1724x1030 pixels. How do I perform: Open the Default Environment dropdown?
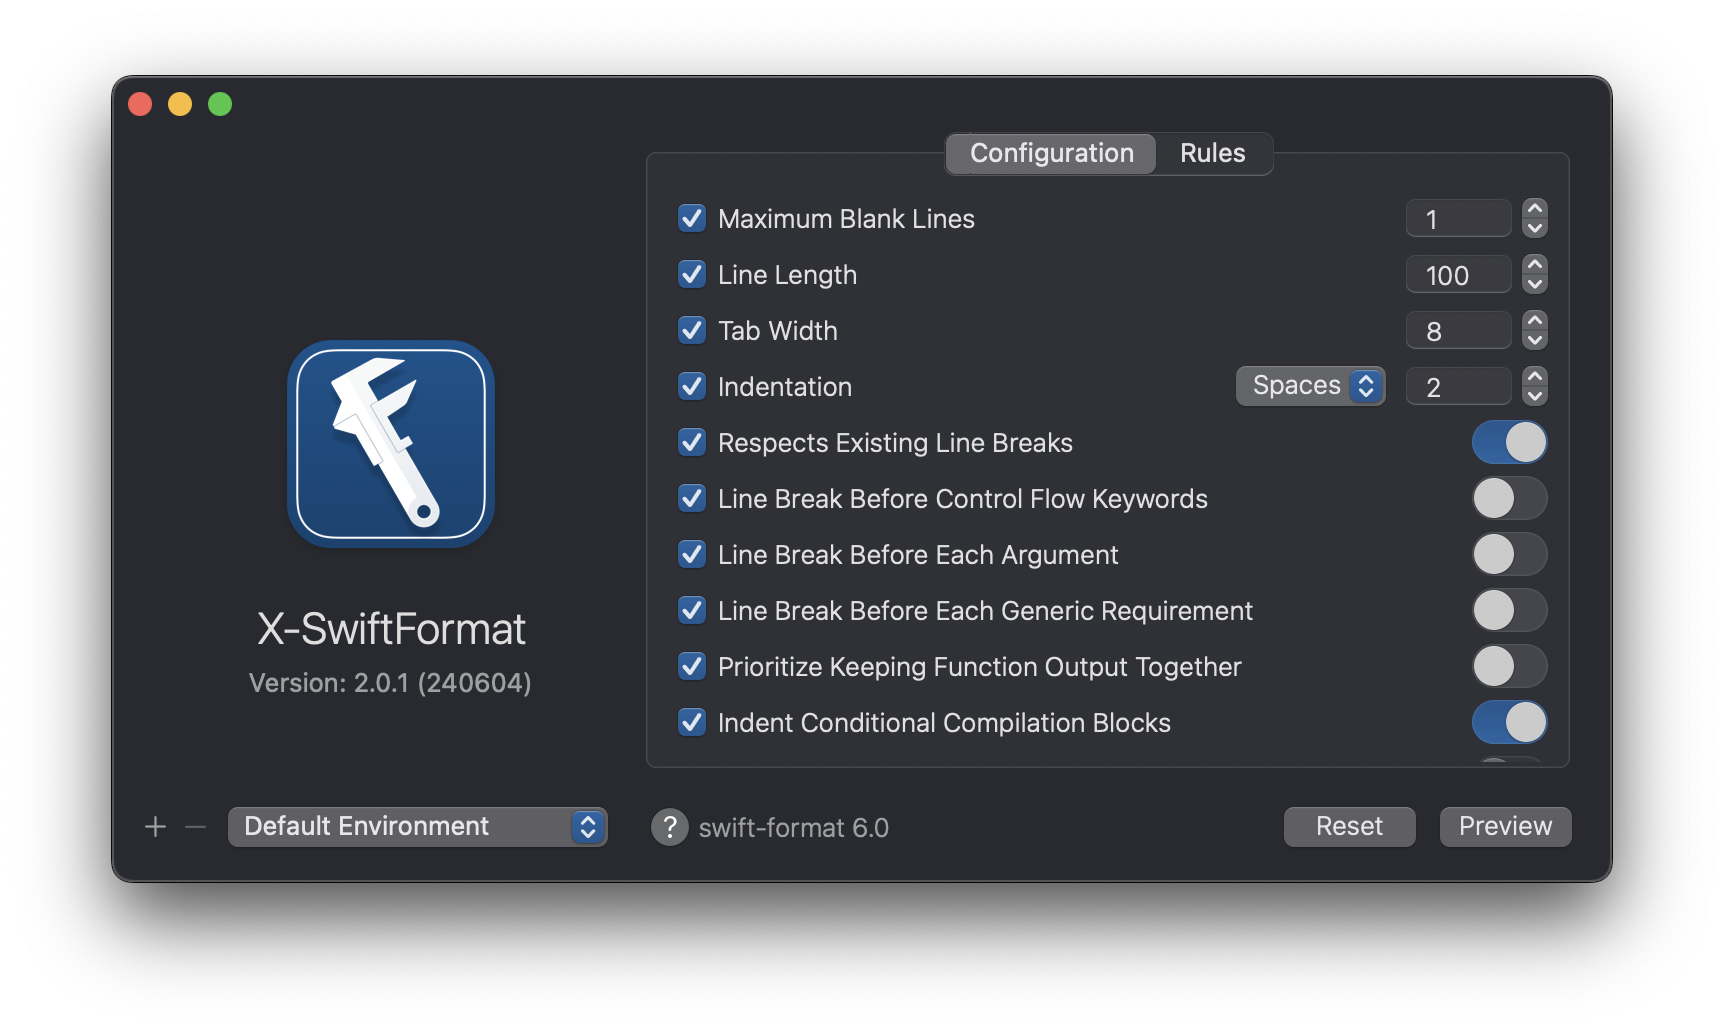point(417,827)
